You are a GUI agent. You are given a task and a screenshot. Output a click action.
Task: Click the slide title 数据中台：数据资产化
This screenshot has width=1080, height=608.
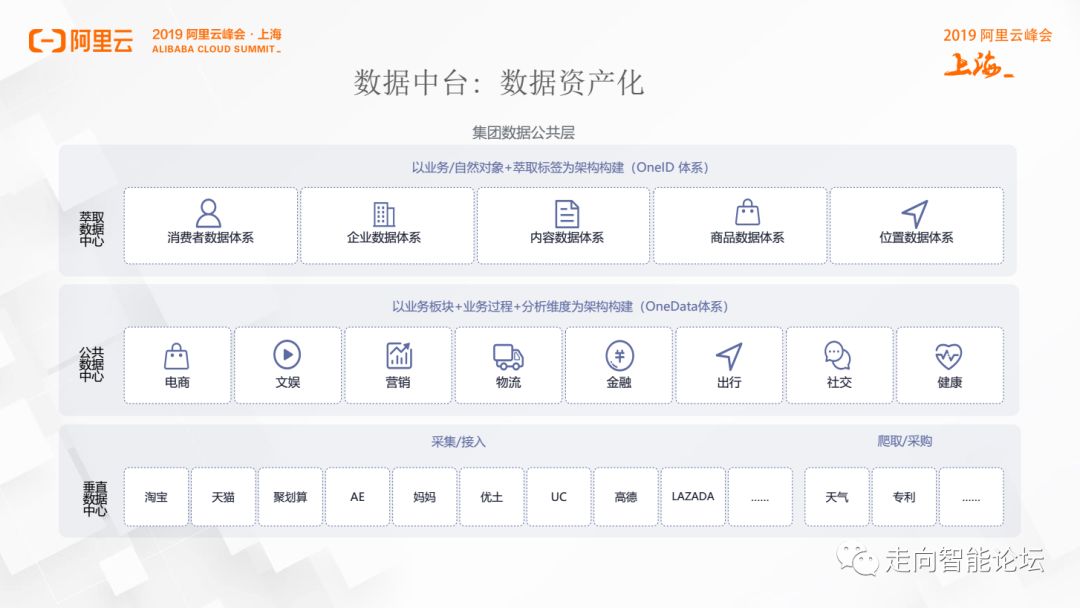(499, 83)
